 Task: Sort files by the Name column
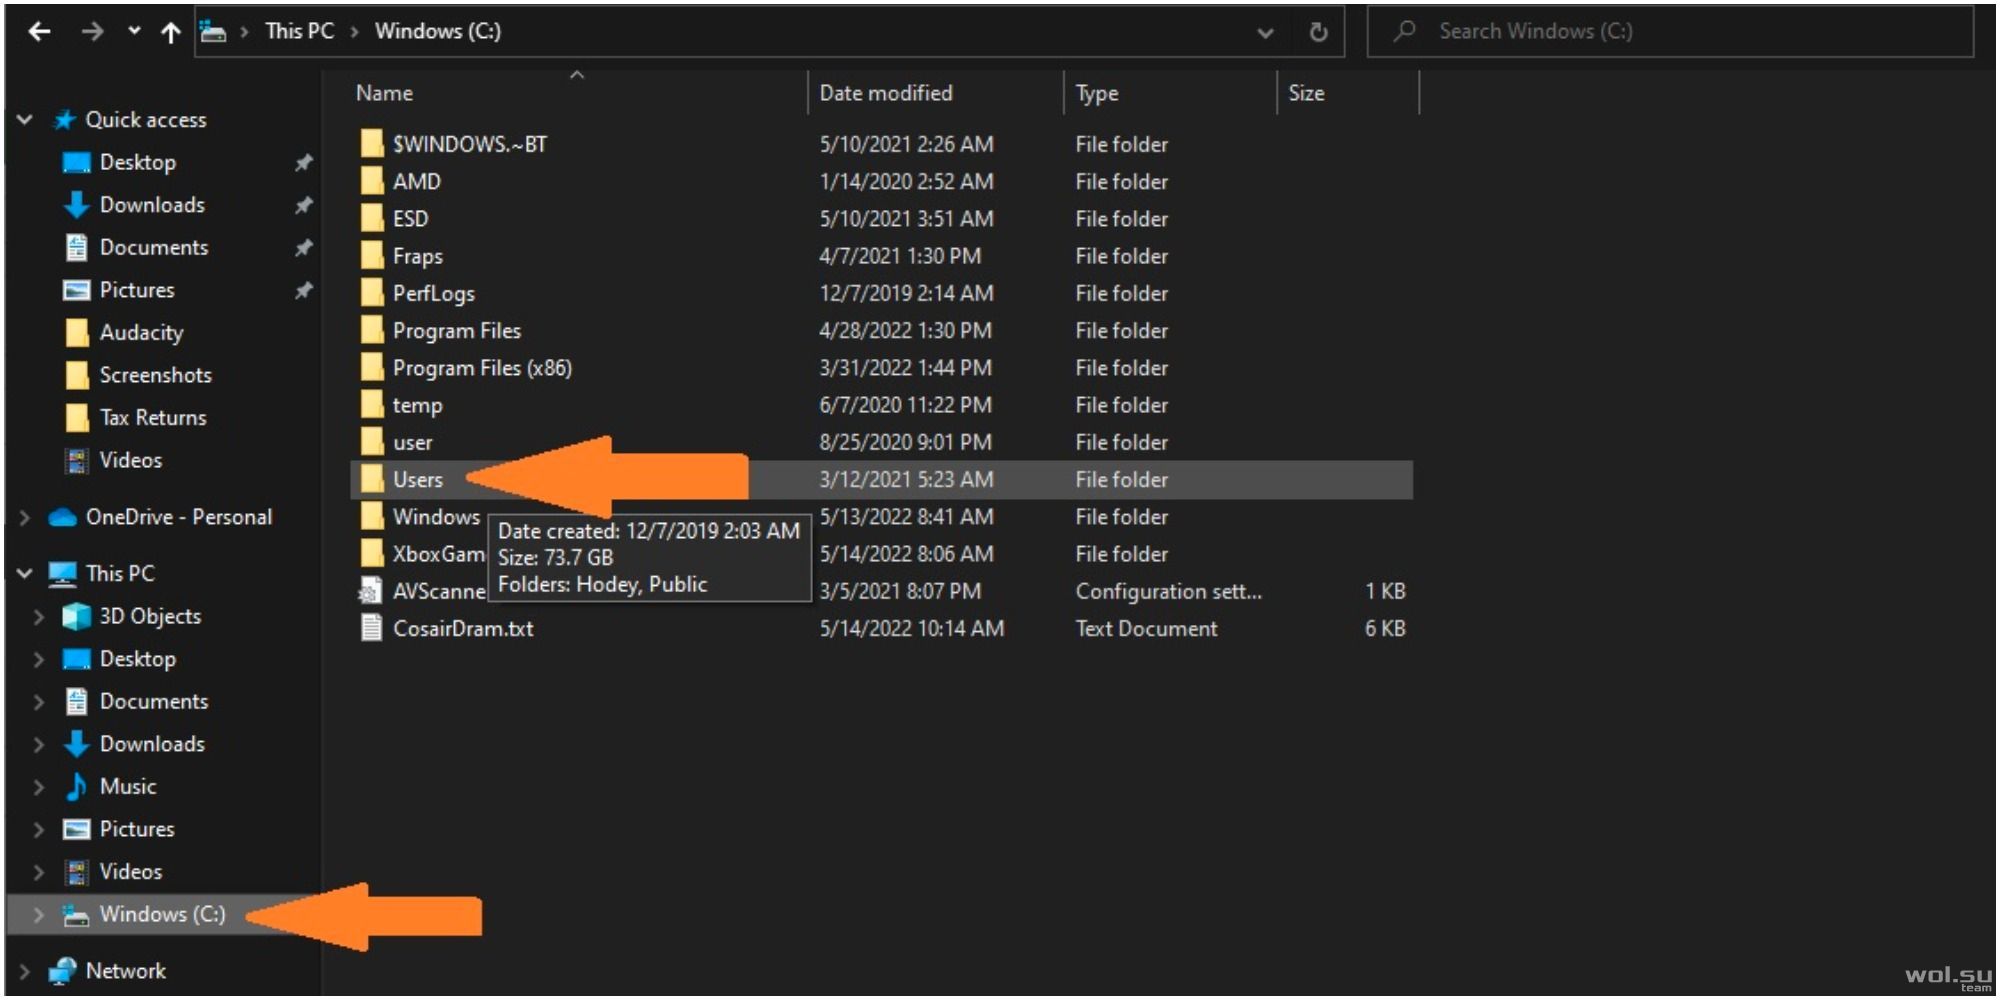tap(384, 93)
